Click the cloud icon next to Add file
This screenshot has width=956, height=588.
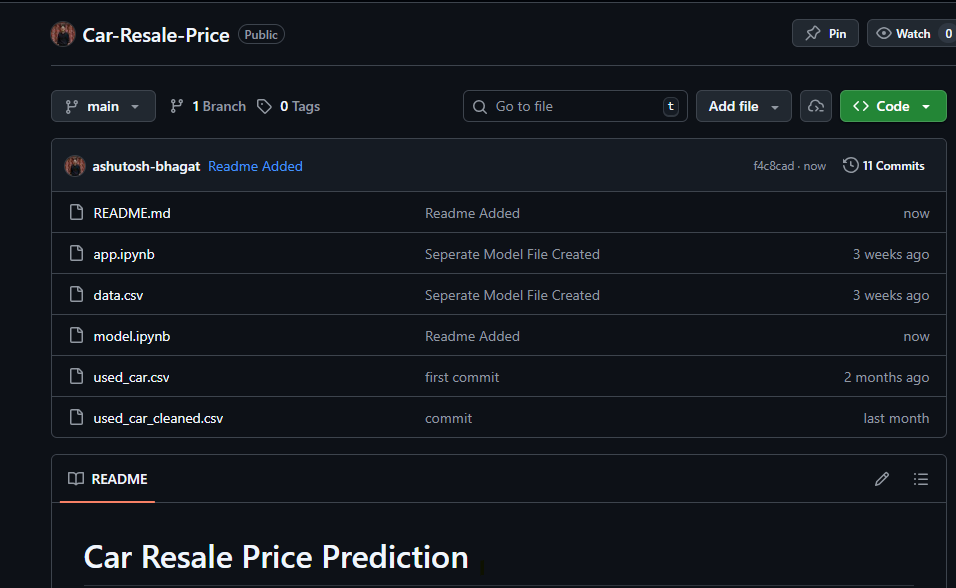816,106
